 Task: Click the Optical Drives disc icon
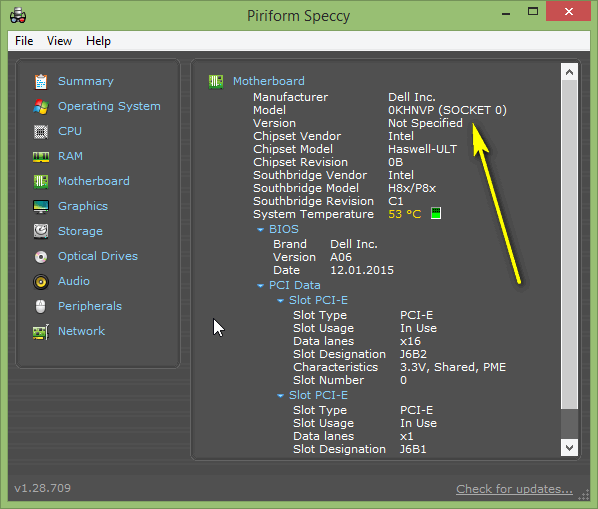(41, 257)
